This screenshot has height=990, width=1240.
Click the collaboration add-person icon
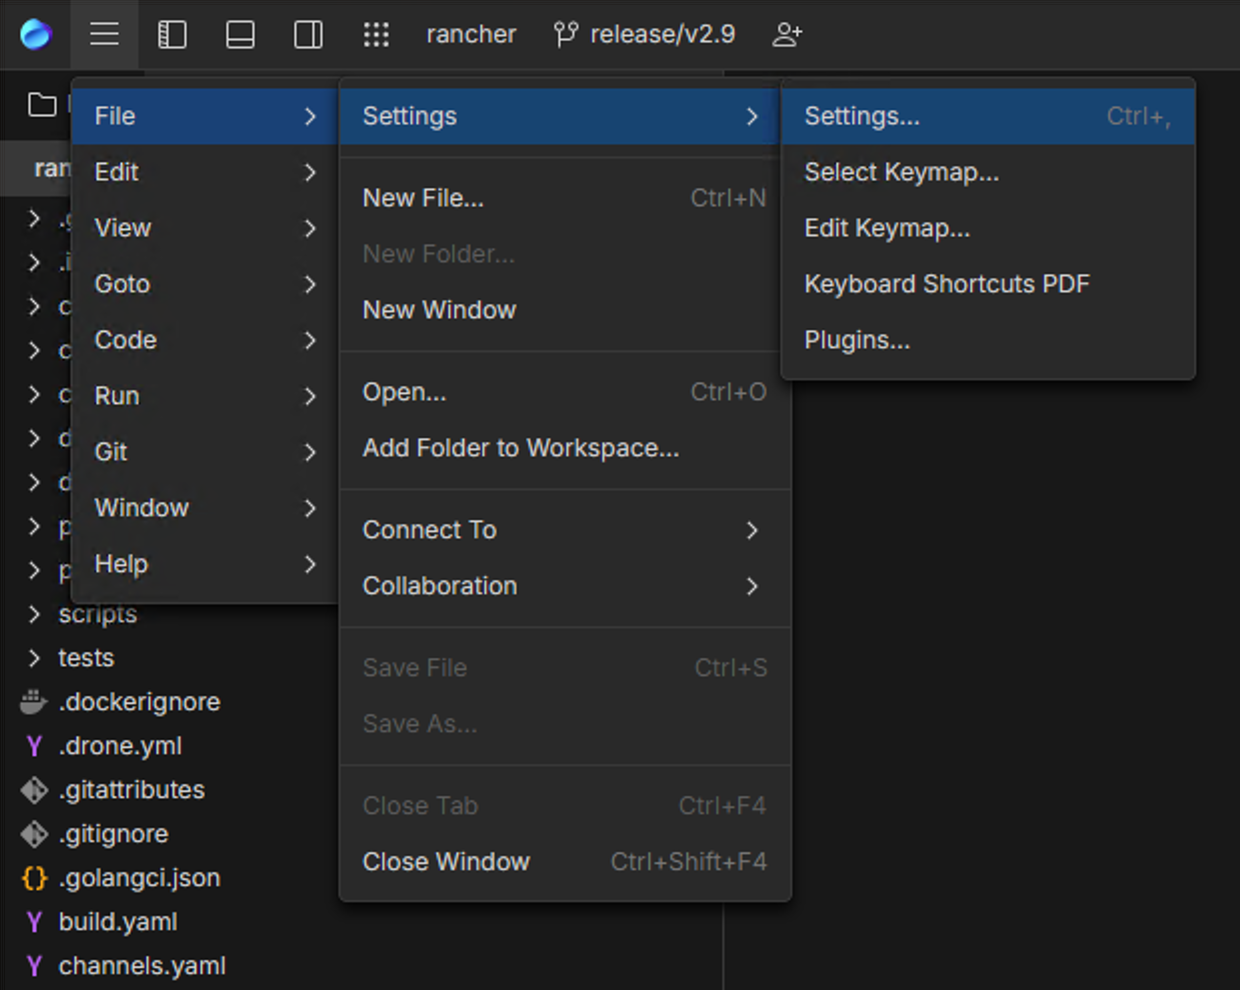789,33
